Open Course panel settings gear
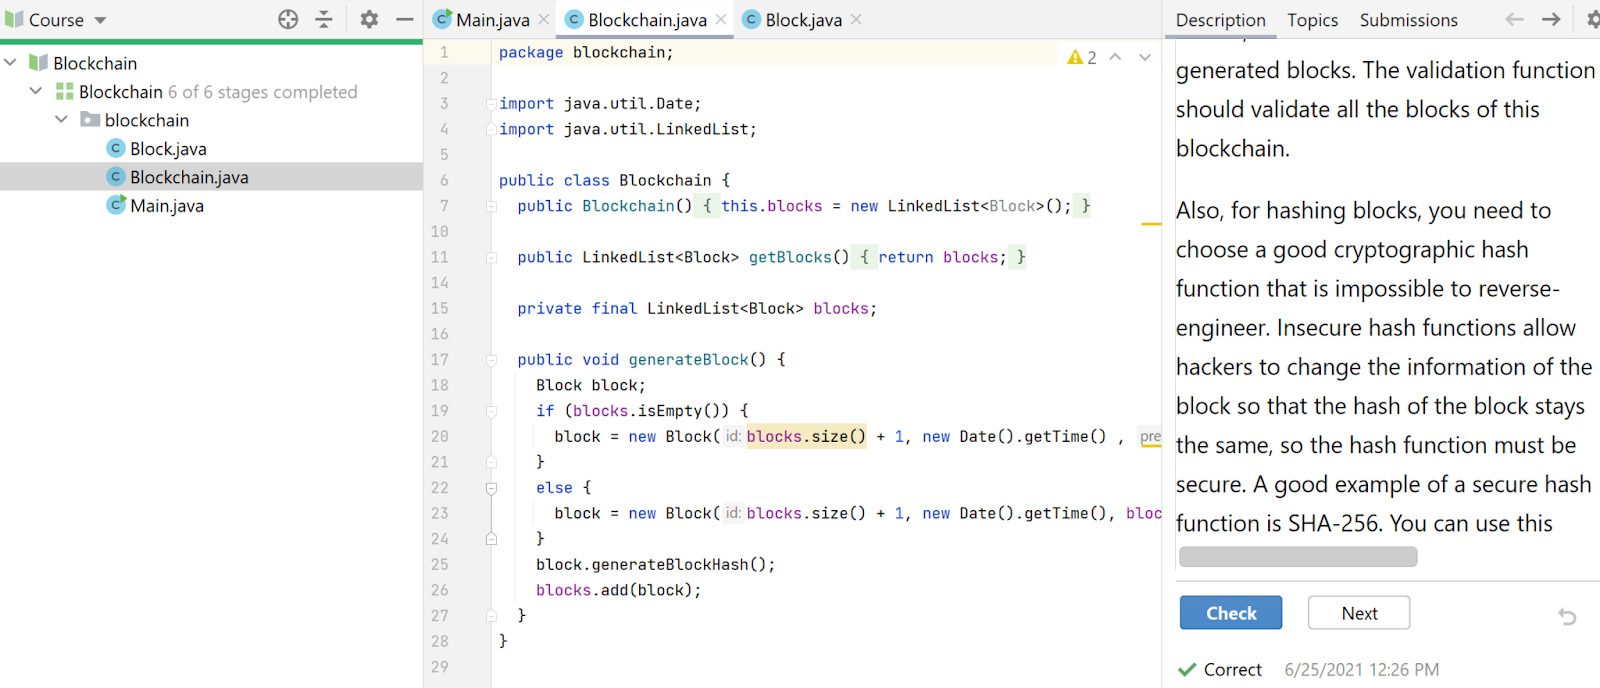Image resolution: width=1600 pixels, height=688 pixels. tap(369, 19)
